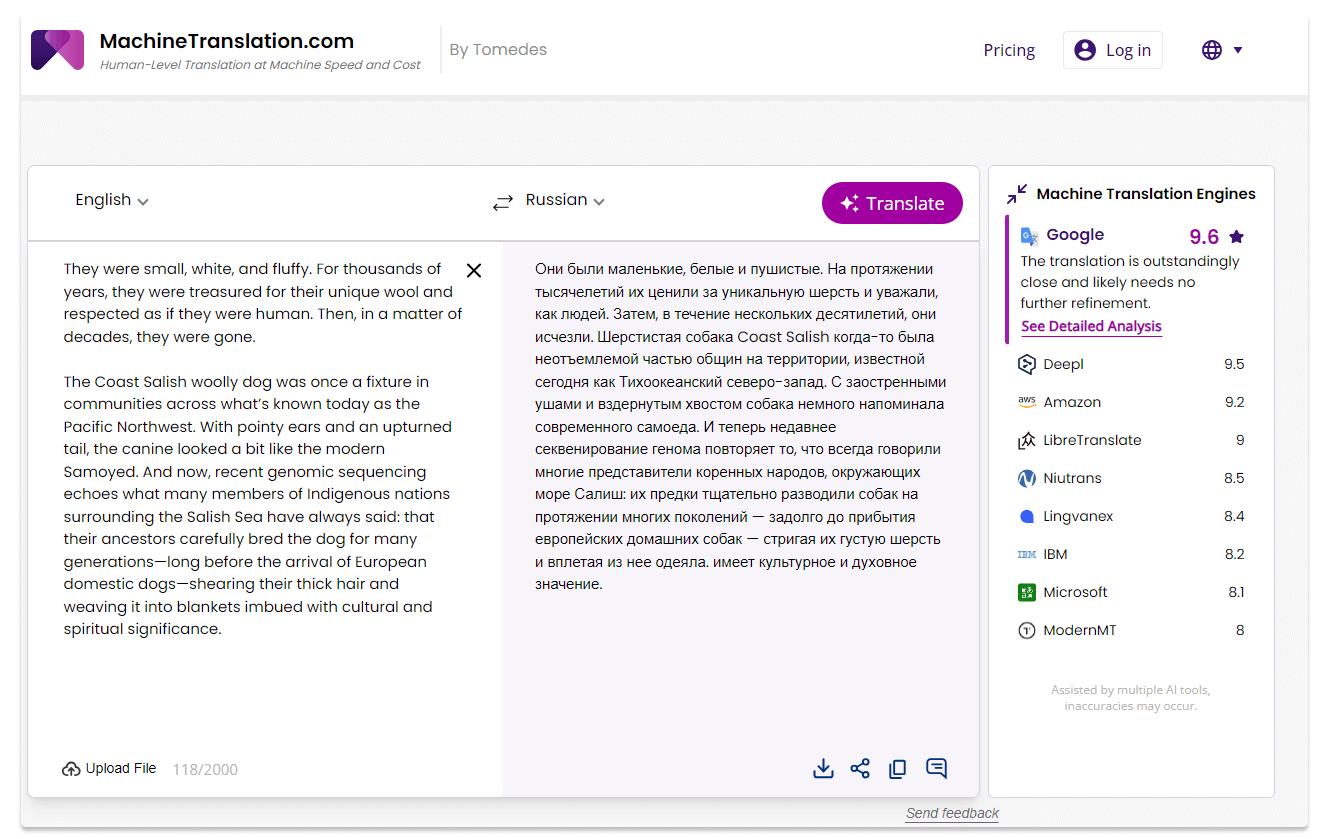
Task: Open the English source language dropdown
Action: pyautogui.click(x=112, y=200)
